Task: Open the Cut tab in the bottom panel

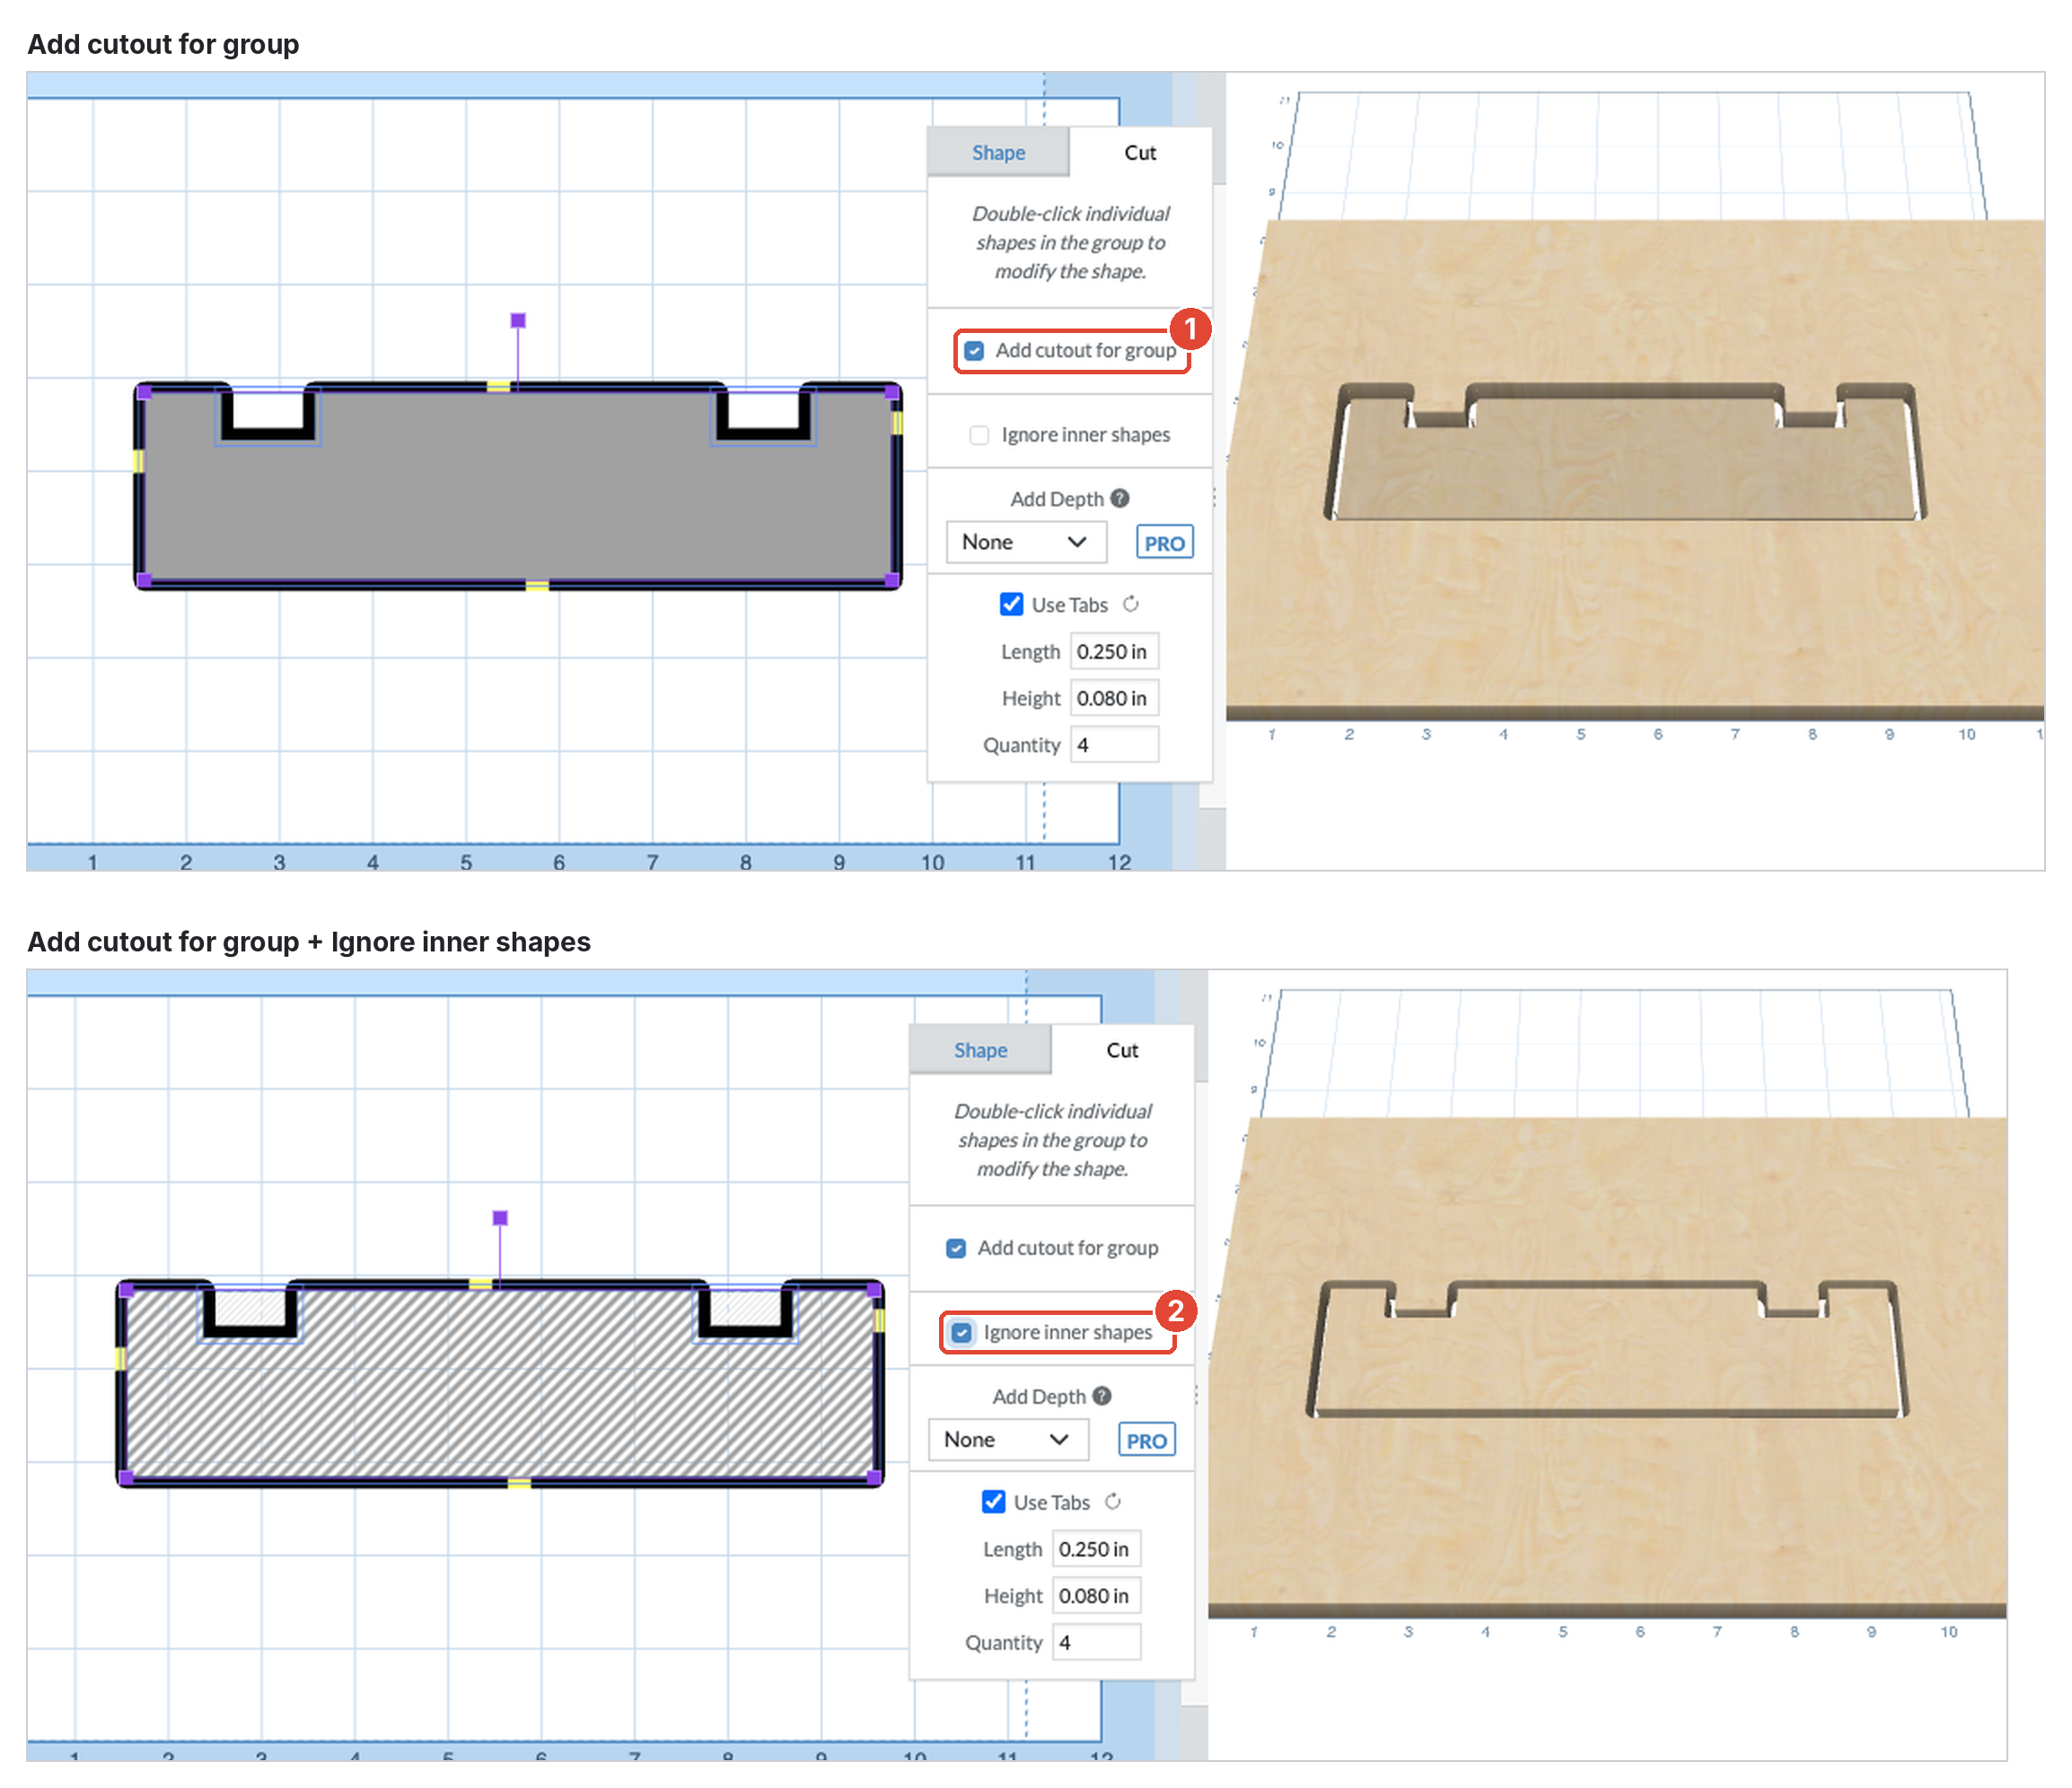Action: click(x=1122, y=1050)
